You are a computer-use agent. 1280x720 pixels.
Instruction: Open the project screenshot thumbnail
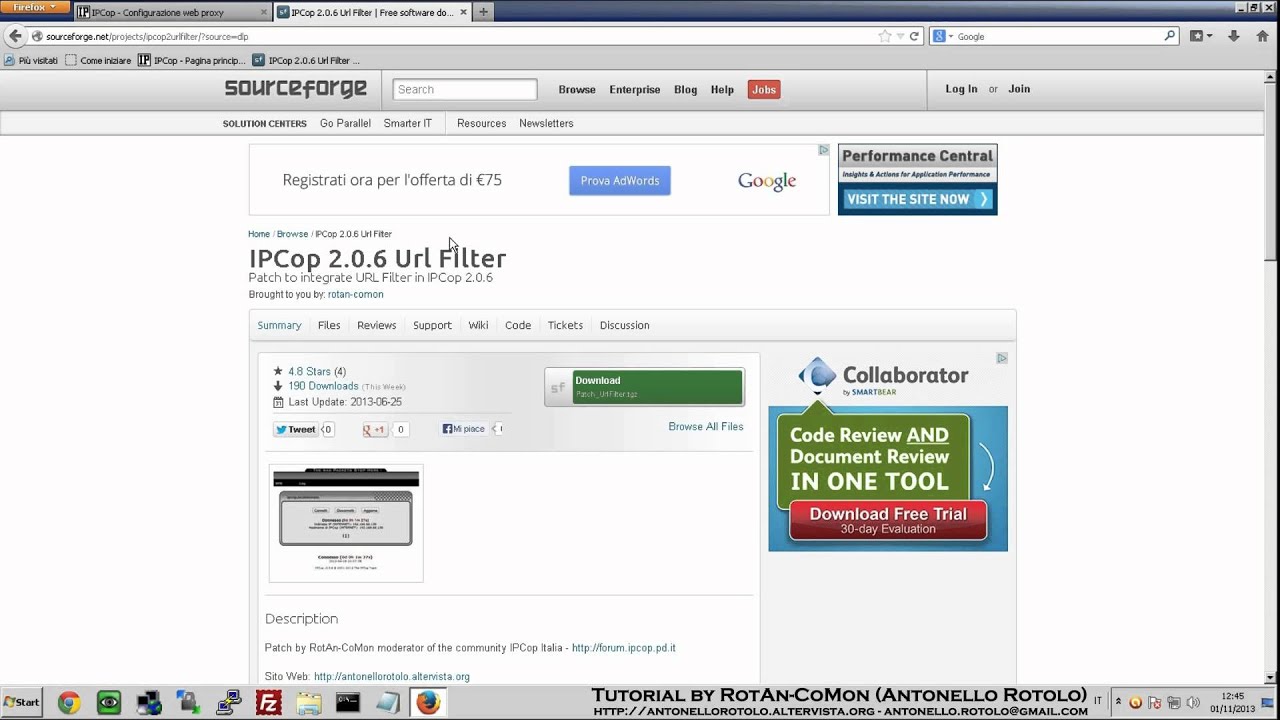click(346, 522)
